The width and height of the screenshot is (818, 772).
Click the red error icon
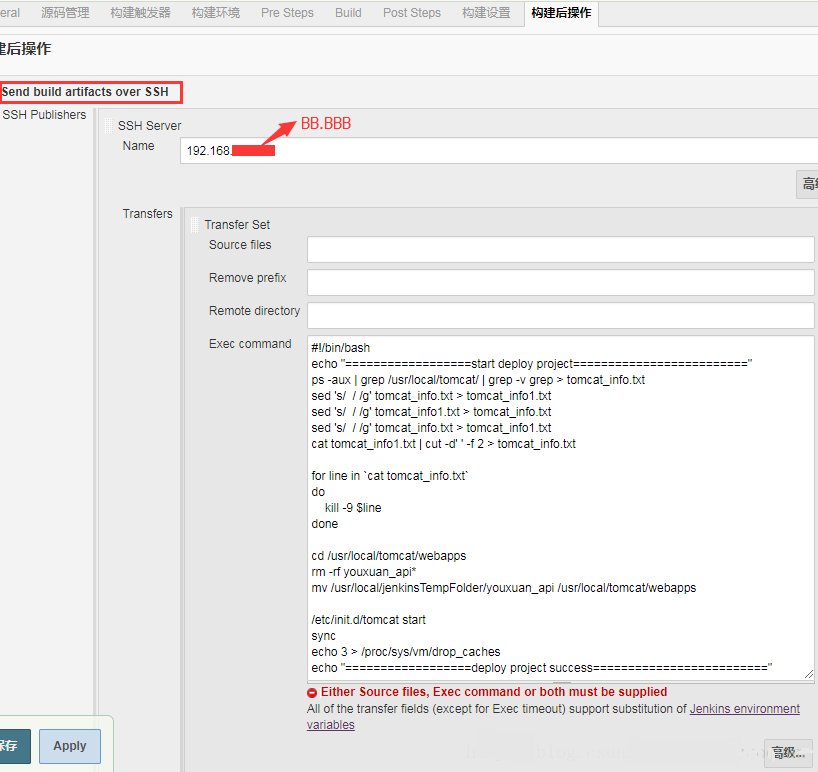[312, 693]
